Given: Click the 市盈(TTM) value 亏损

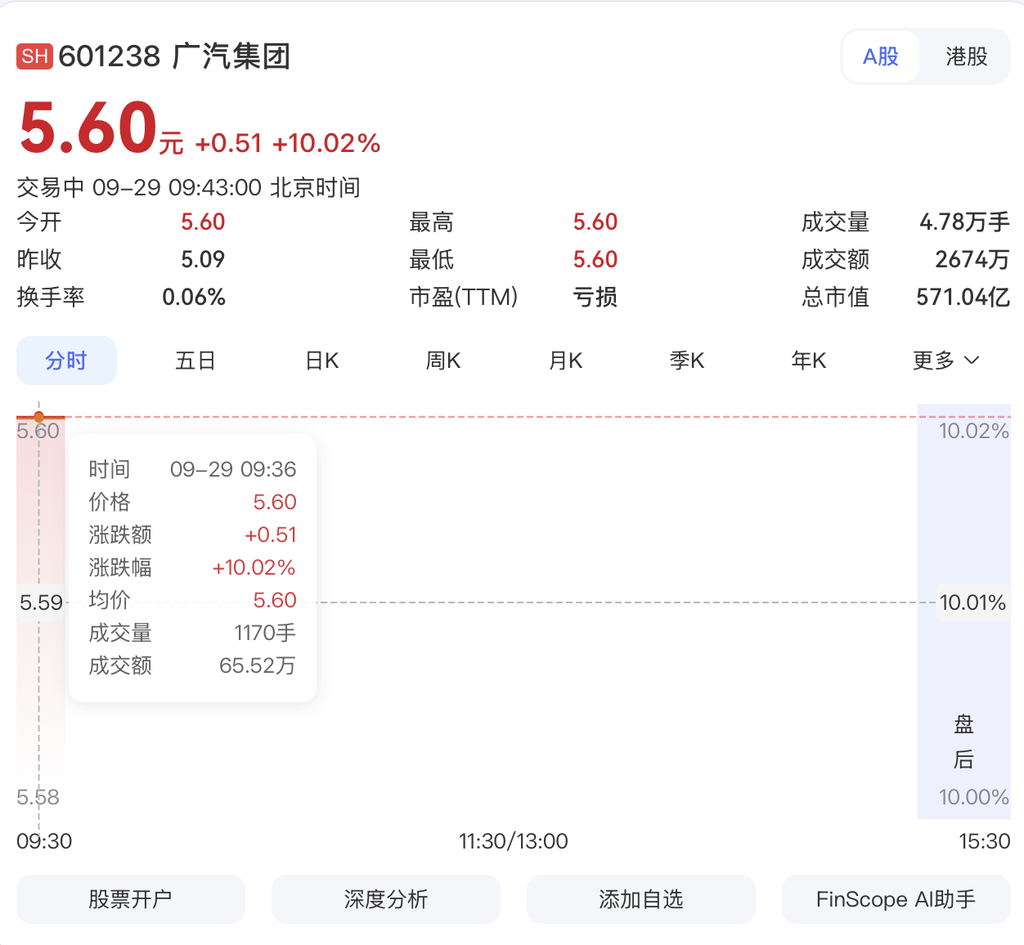Looking at the screenshot, I should click(x=595, y=297).
